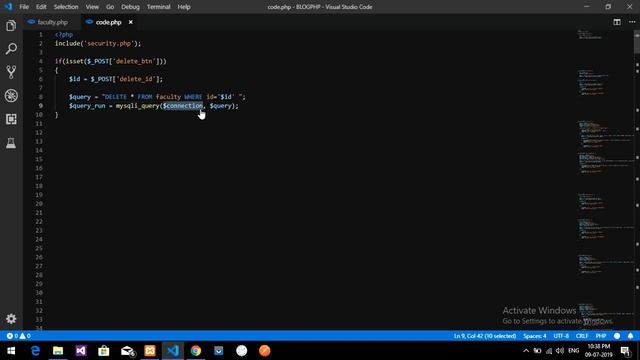Change line endings via CRLF

pyautogui.click(x=582, y=336)
